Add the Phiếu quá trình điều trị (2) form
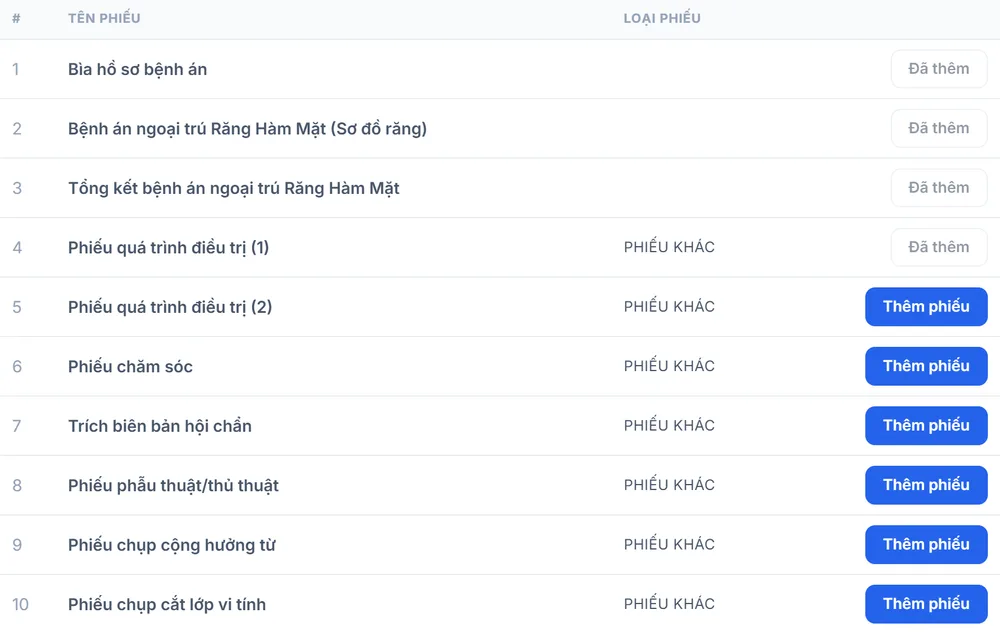Screen dimensions: 1000x633 point(926,307)
